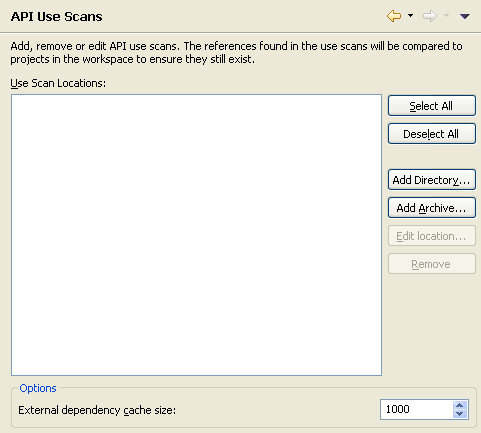Click the description text about use scans

coord(236,52)
